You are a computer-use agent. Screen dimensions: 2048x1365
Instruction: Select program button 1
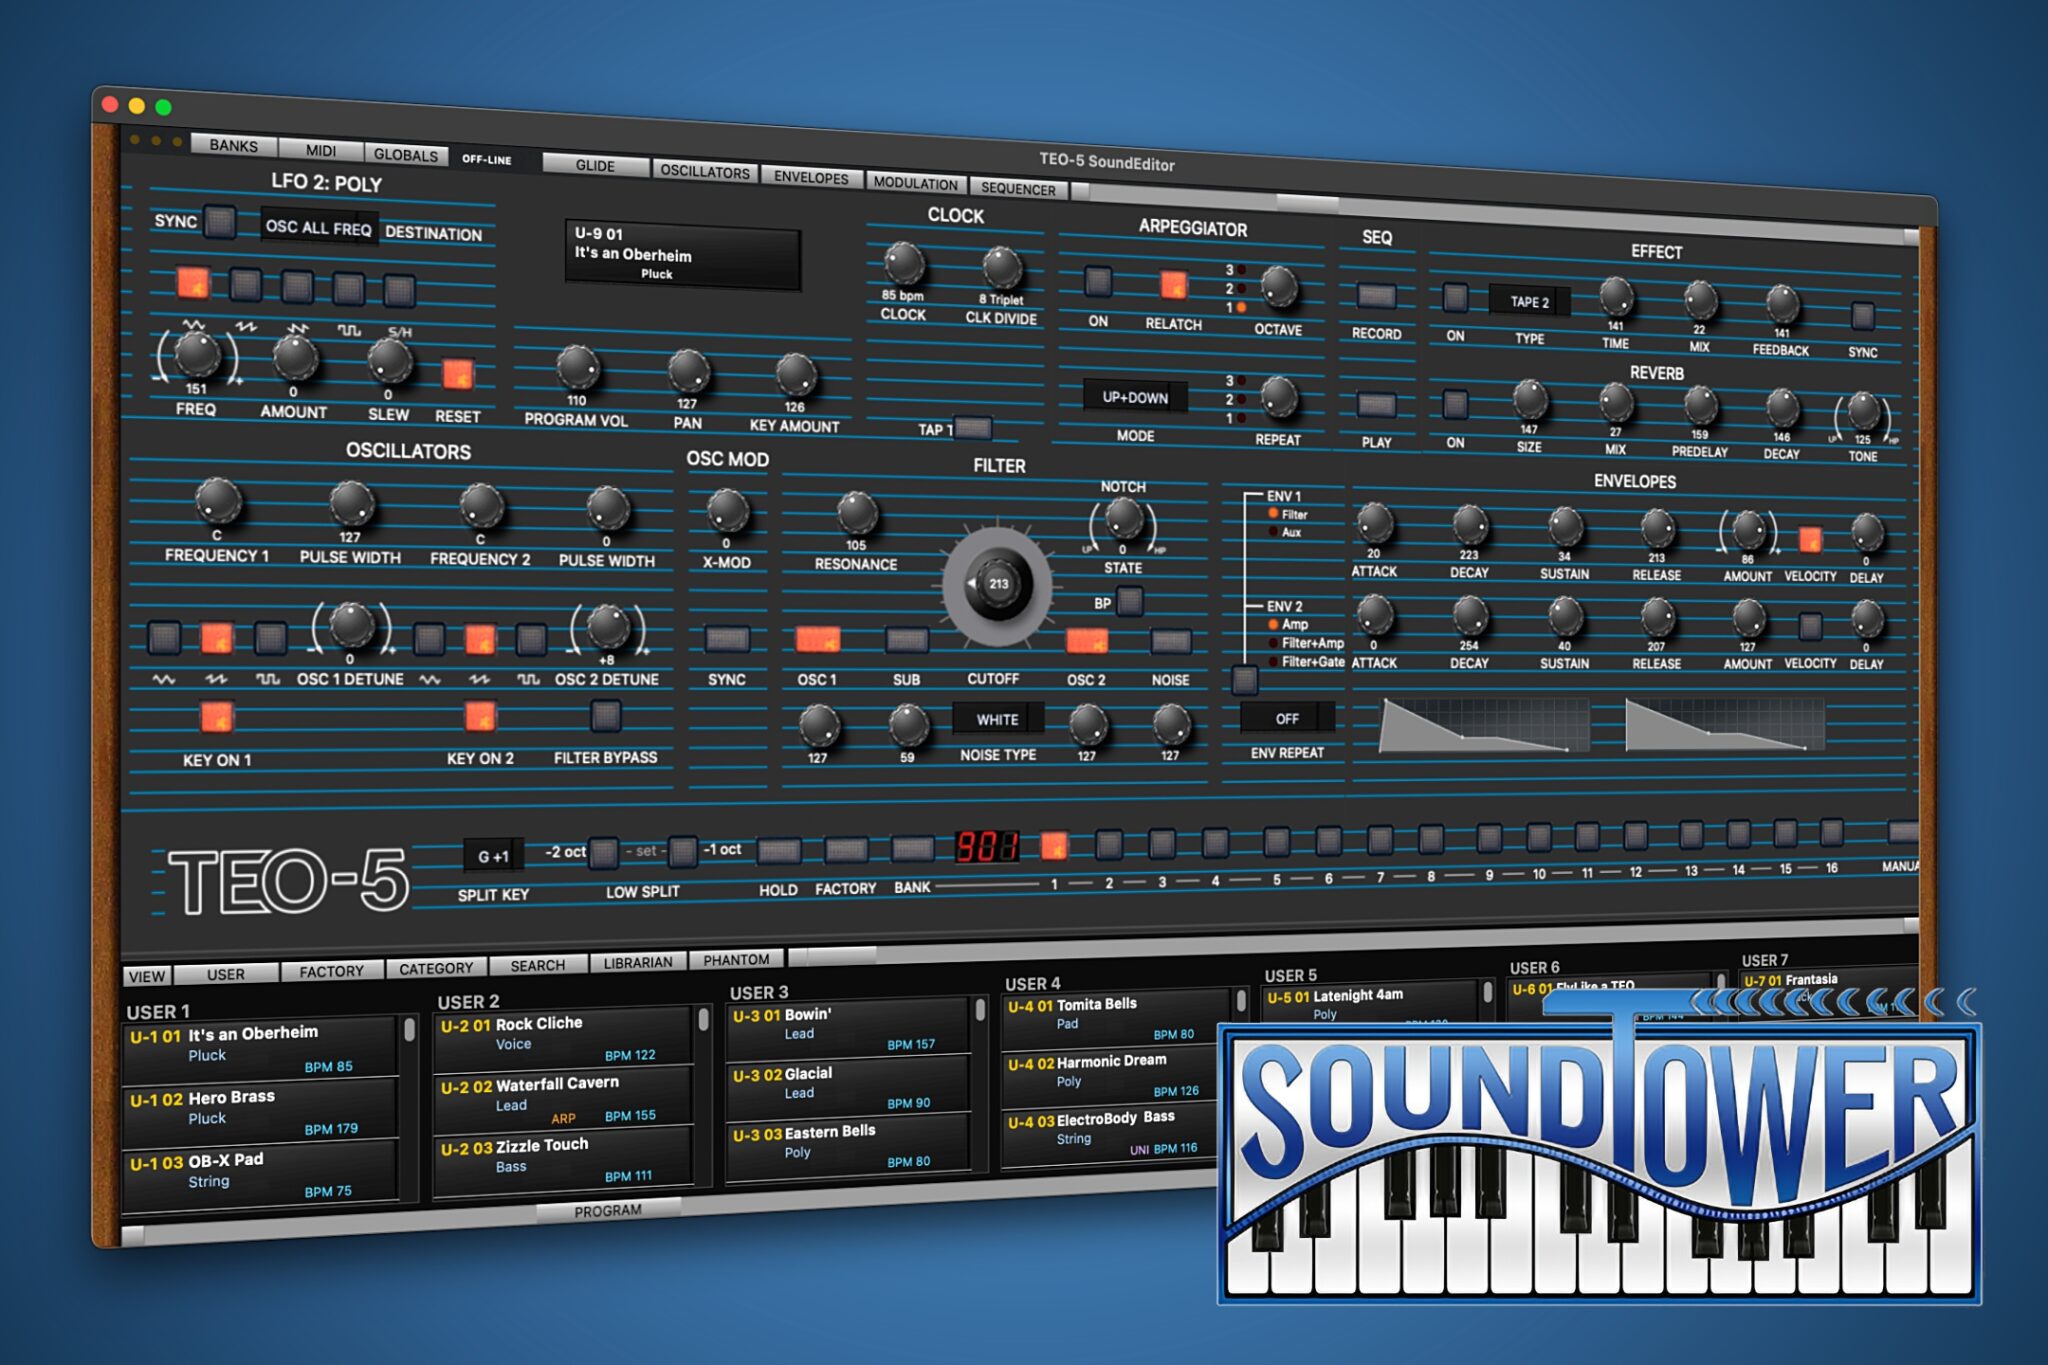point(1053,846)
